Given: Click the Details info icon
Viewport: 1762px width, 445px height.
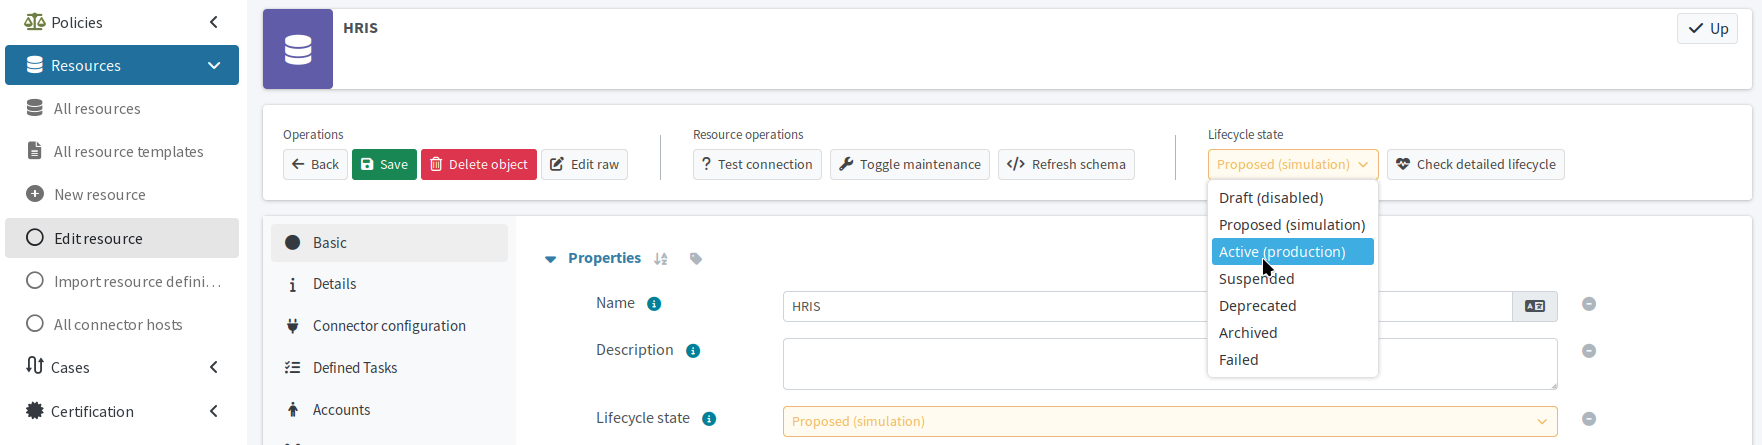Looking at the screenshot, I should (x=293, y=285).
